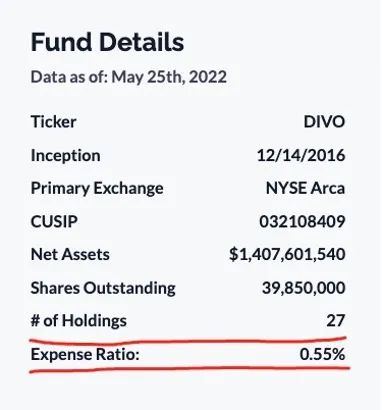Click the Ticker label

click(x=53, y=121)
